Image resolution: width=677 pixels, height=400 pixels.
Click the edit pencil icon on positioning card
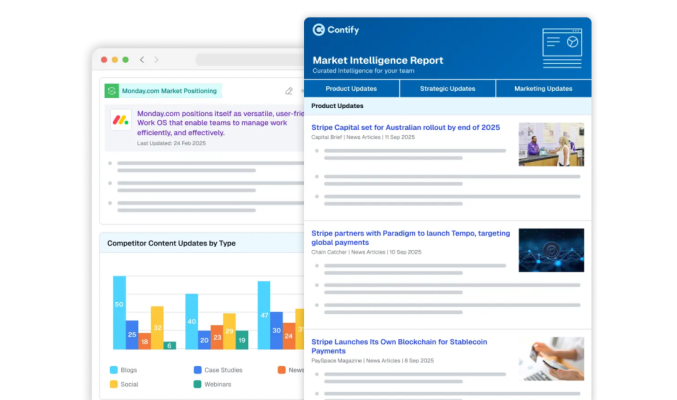pos(289,91)
